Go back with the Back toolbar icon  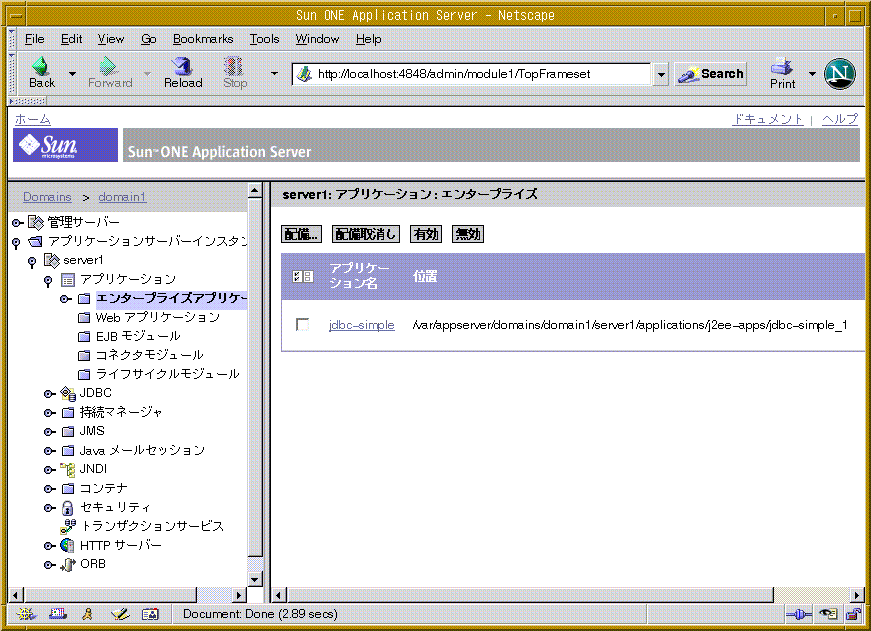click(x=41, y=67)
